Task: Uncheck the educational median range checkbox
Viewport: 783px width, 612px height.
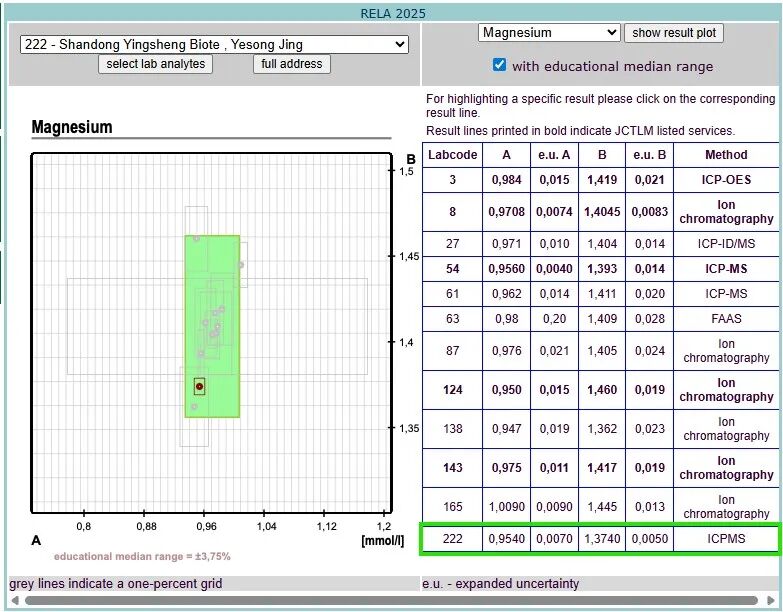Action: tap(500, 65)
